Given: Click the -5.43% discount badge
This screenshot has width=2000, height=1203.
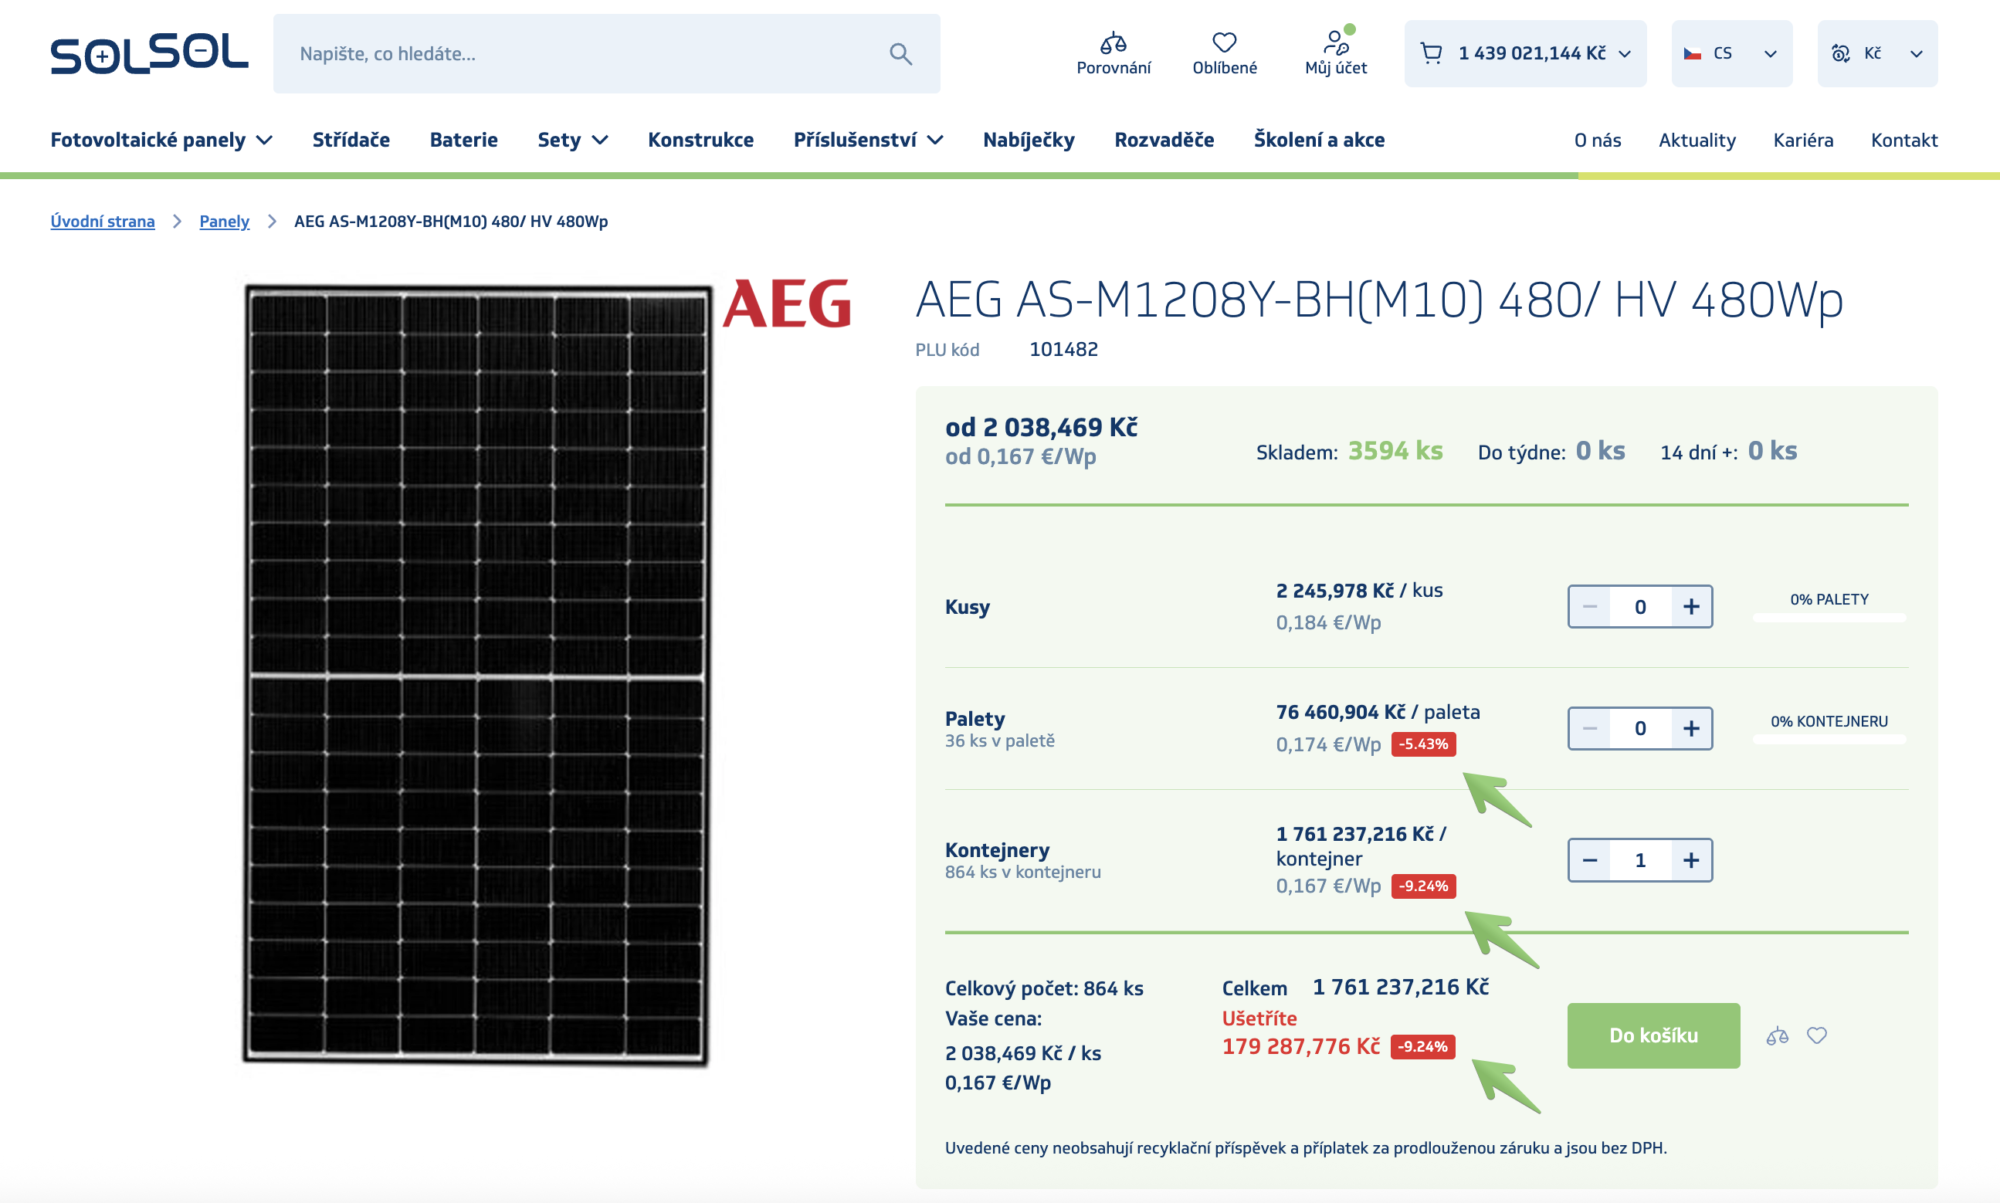Looking at the screenshot, I should 1423,744.
